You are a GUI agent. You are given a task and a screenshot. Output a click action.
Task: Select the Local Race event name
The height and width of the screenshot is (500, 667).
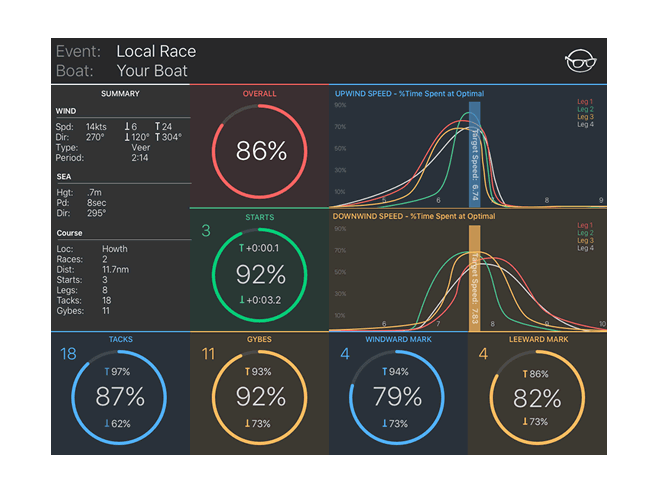[x=156, y=52]
